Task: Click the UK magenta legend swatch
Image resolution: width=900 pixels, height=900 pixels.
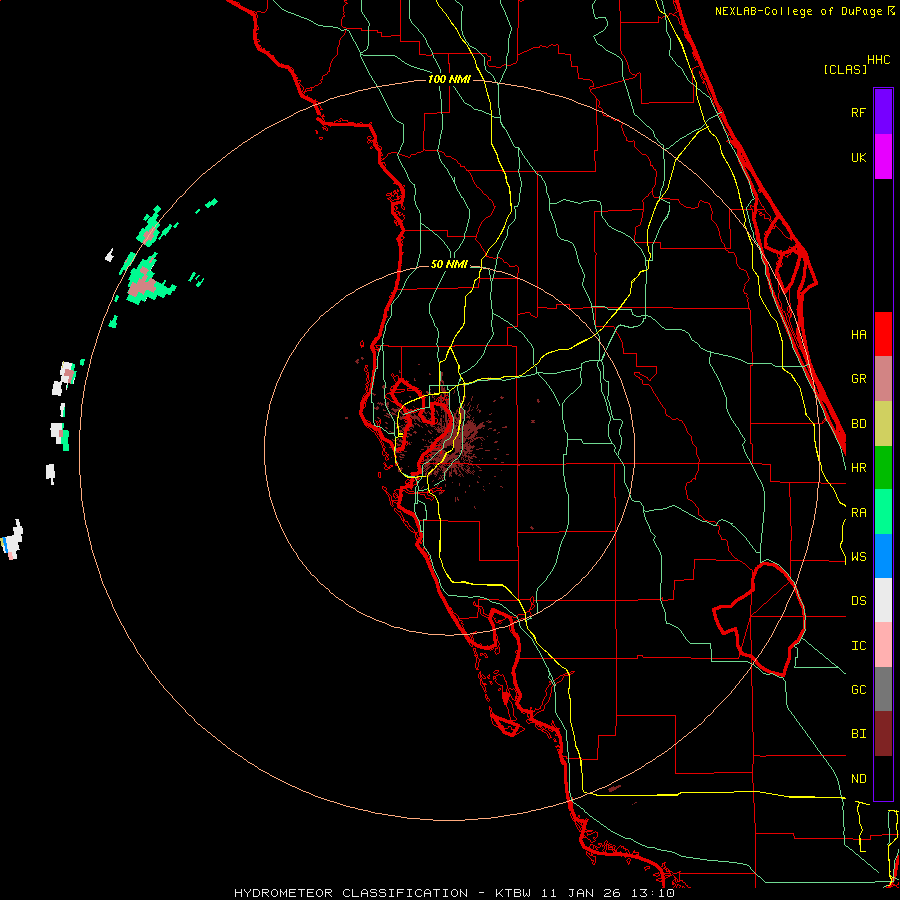Action: pos(883,157)
